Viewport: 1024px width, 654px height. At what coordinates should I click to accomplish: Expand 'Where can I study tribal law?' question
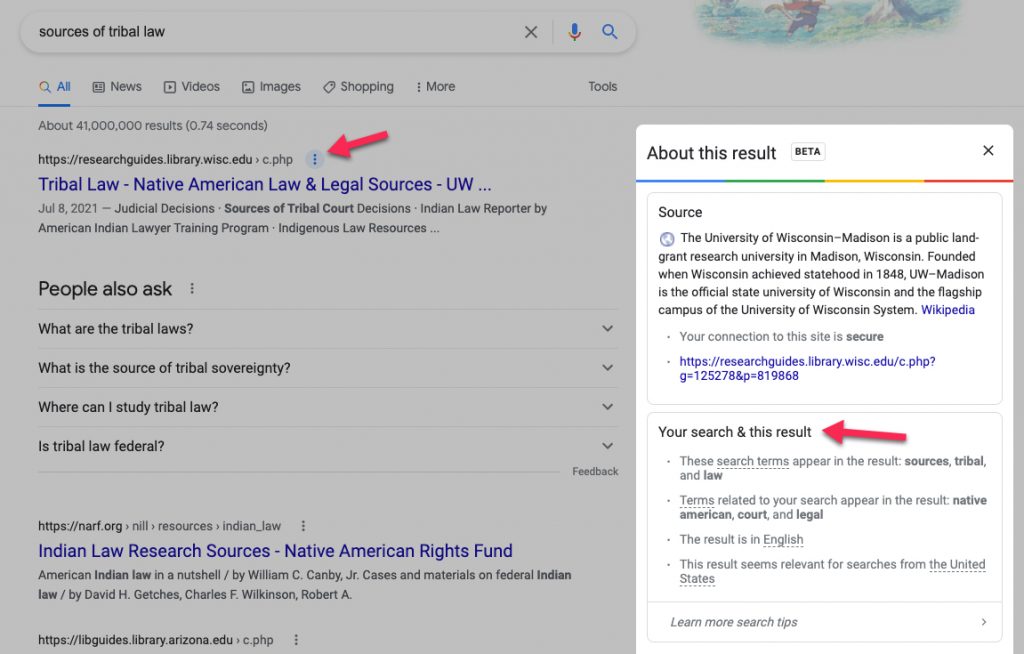click(328, 407)
